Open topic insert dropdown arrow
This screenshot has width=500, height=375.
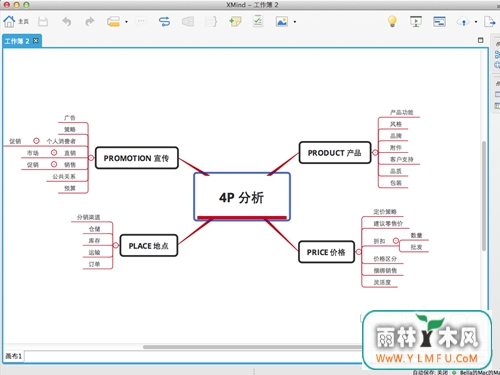point(126,22)
